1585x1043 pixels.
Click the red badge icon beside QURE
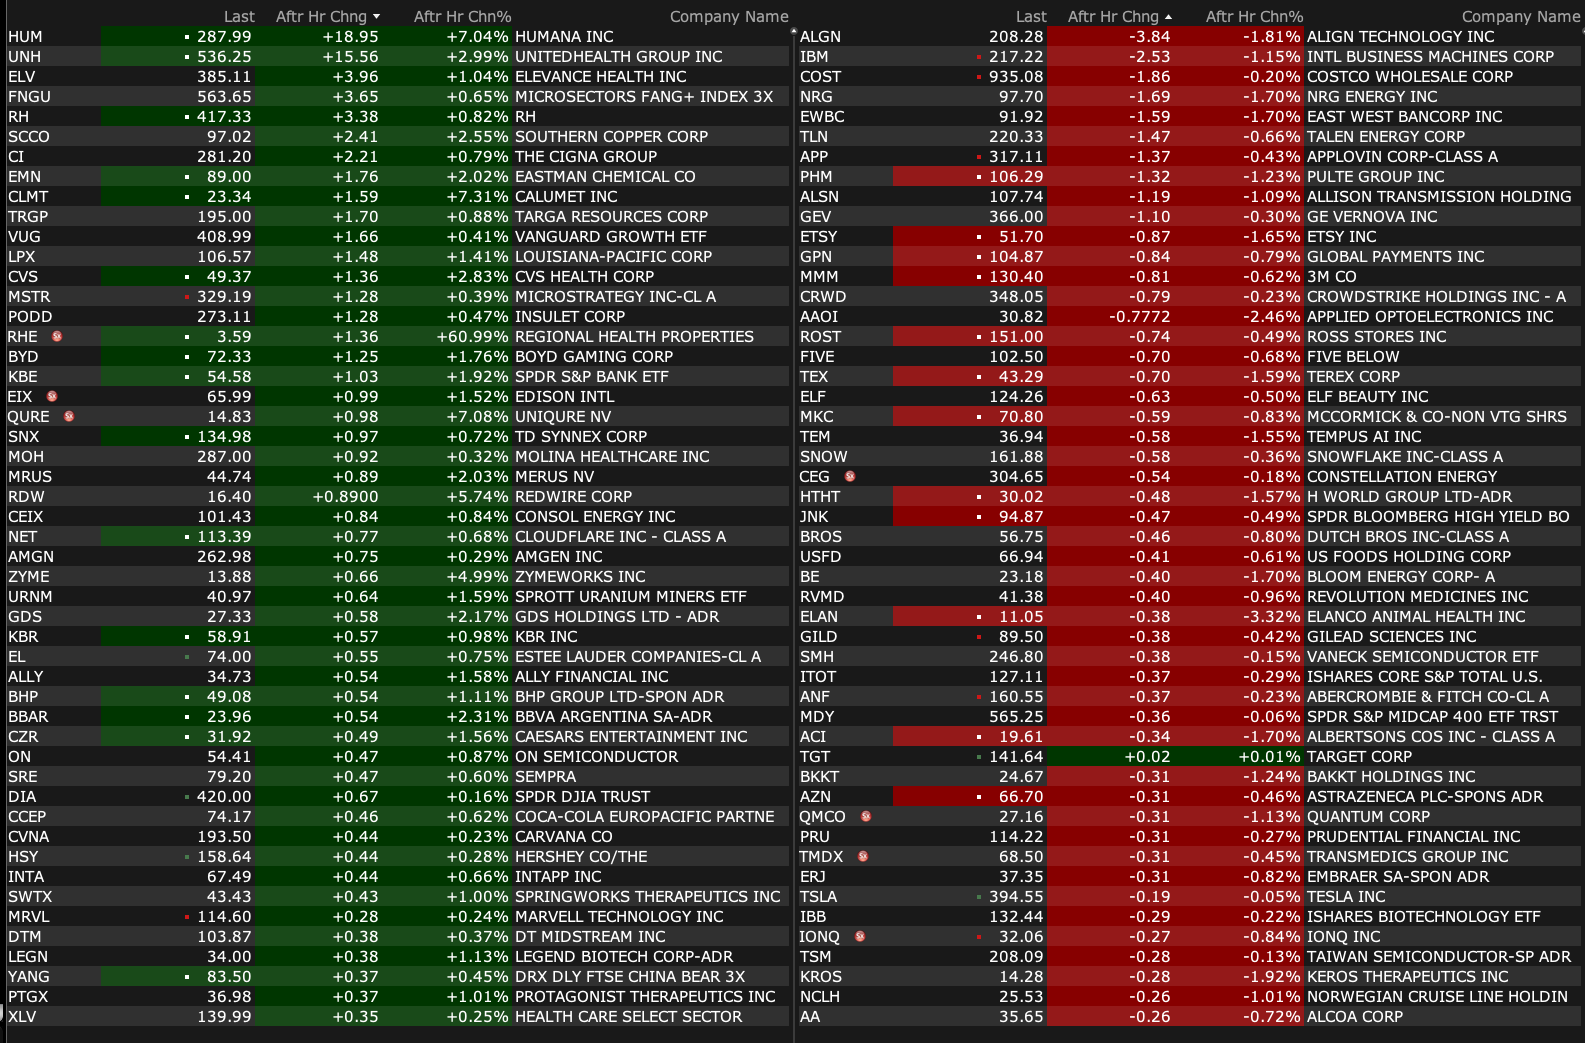(69, 416)
